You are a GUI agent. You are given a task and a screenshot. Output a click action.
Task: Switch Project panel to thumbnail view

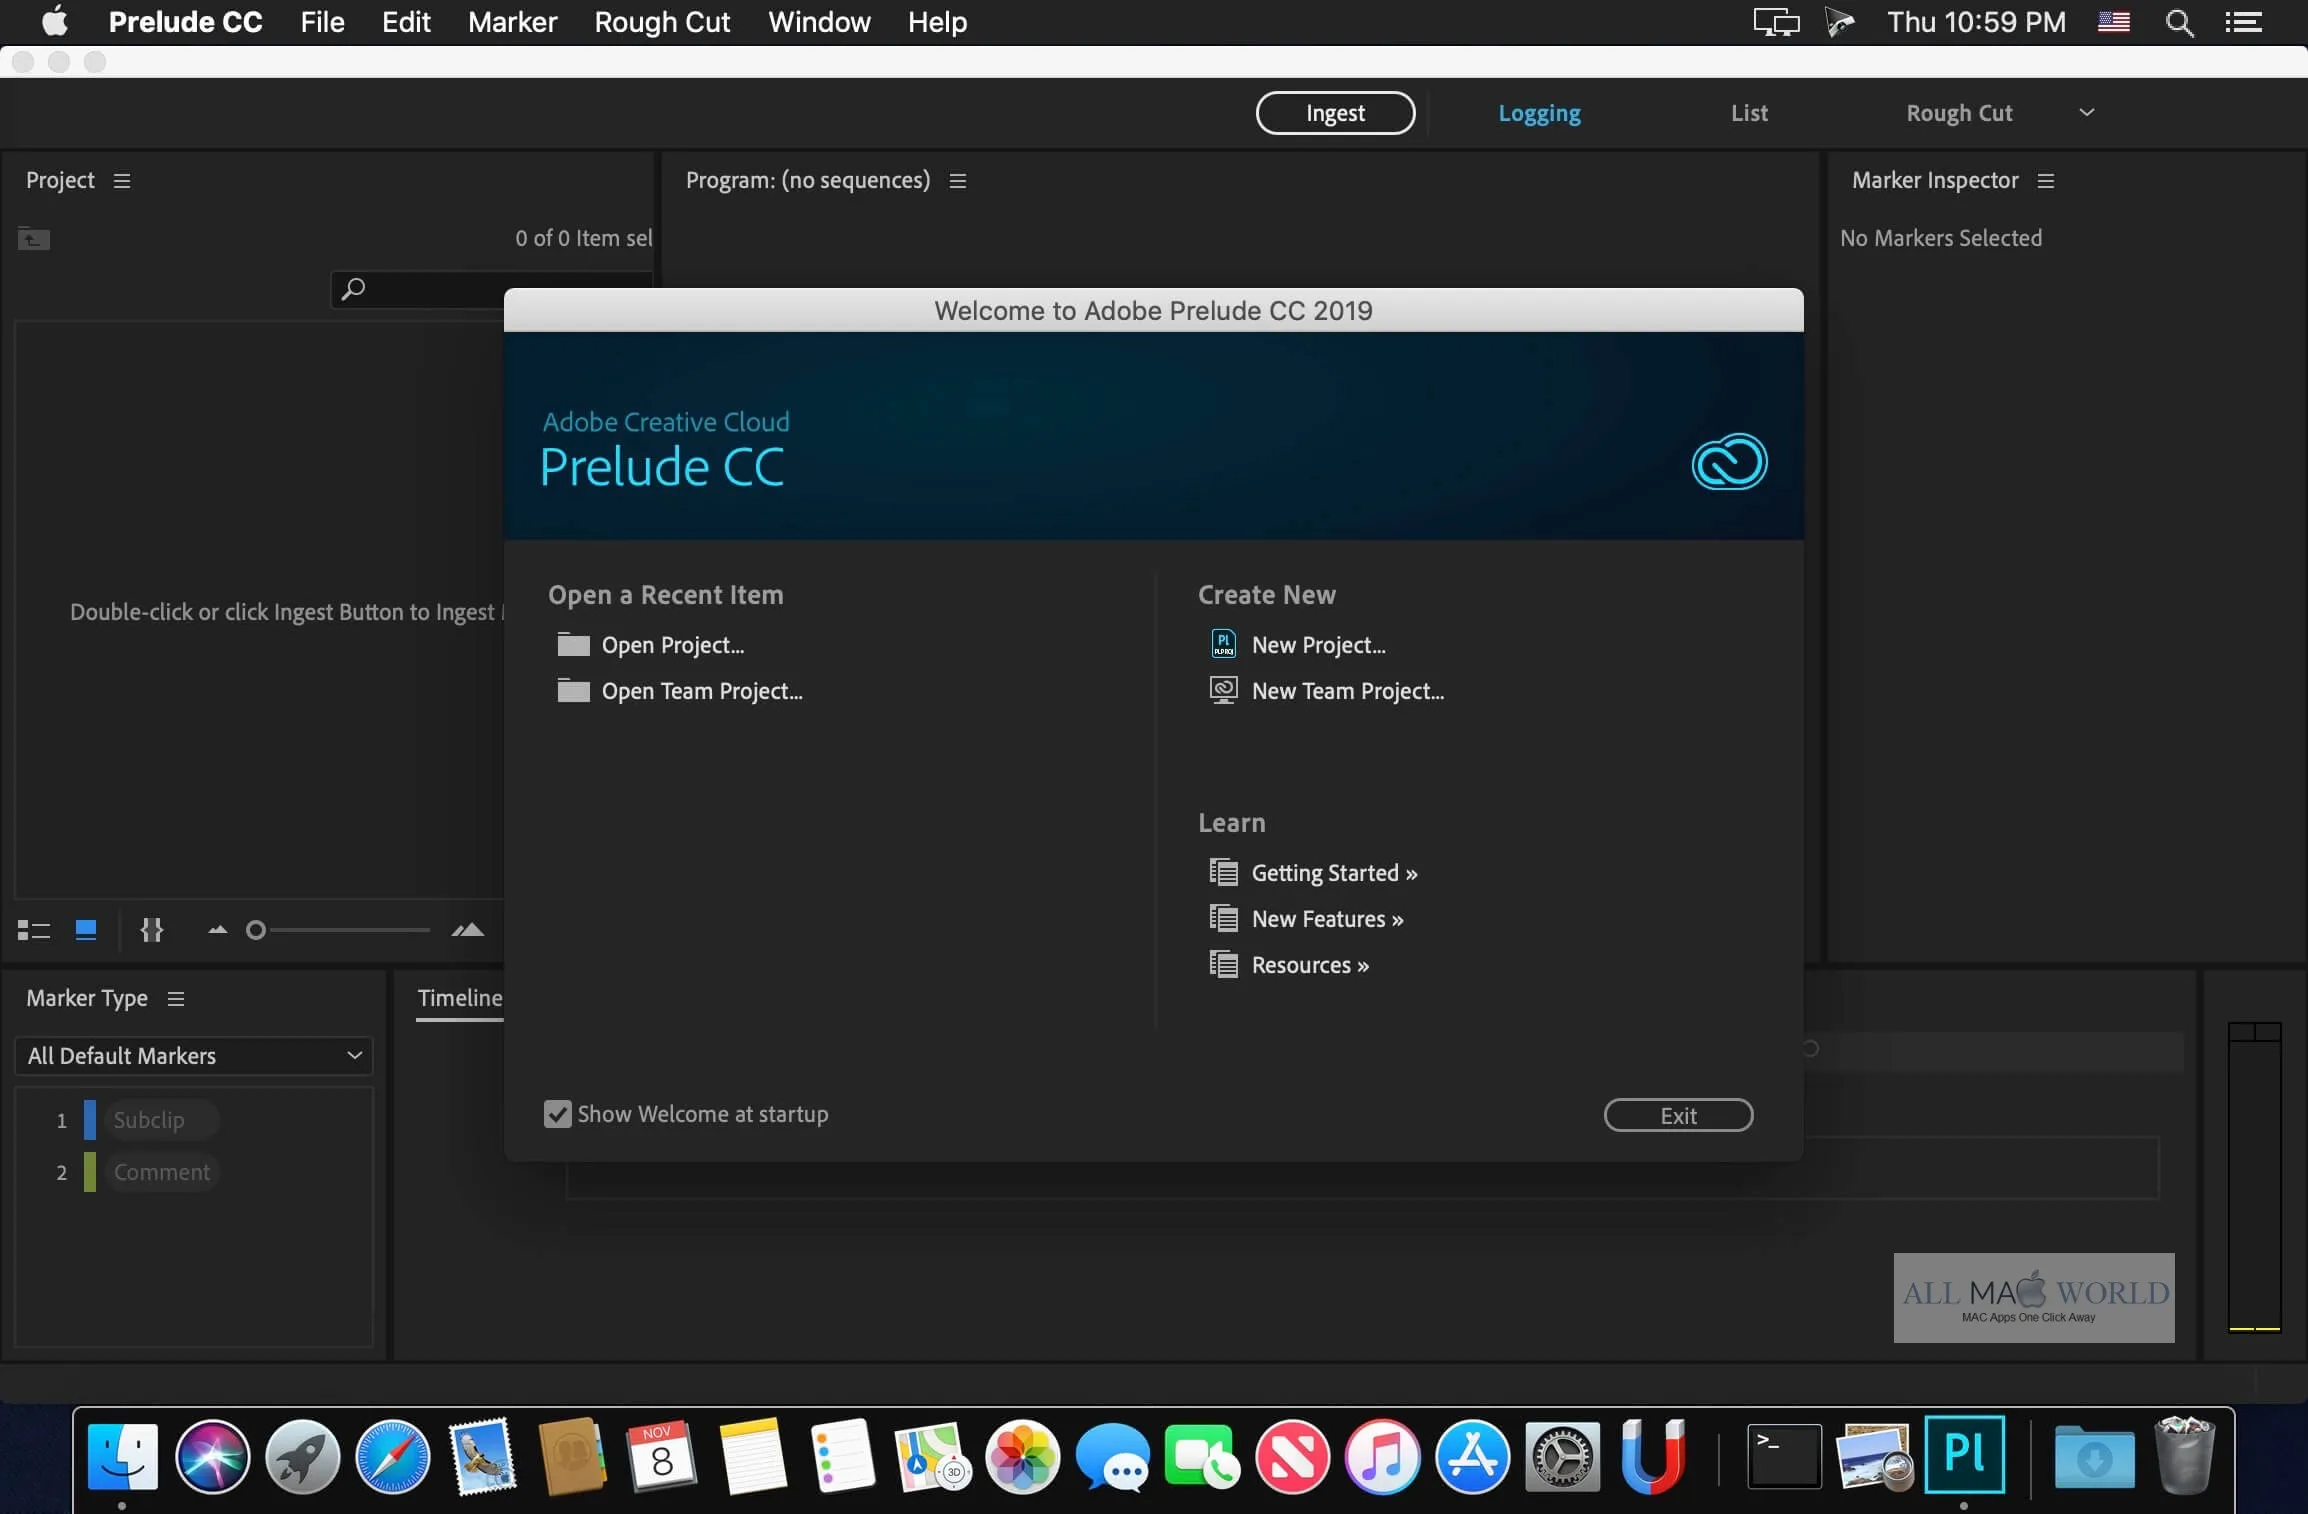[x=86, y=930]
